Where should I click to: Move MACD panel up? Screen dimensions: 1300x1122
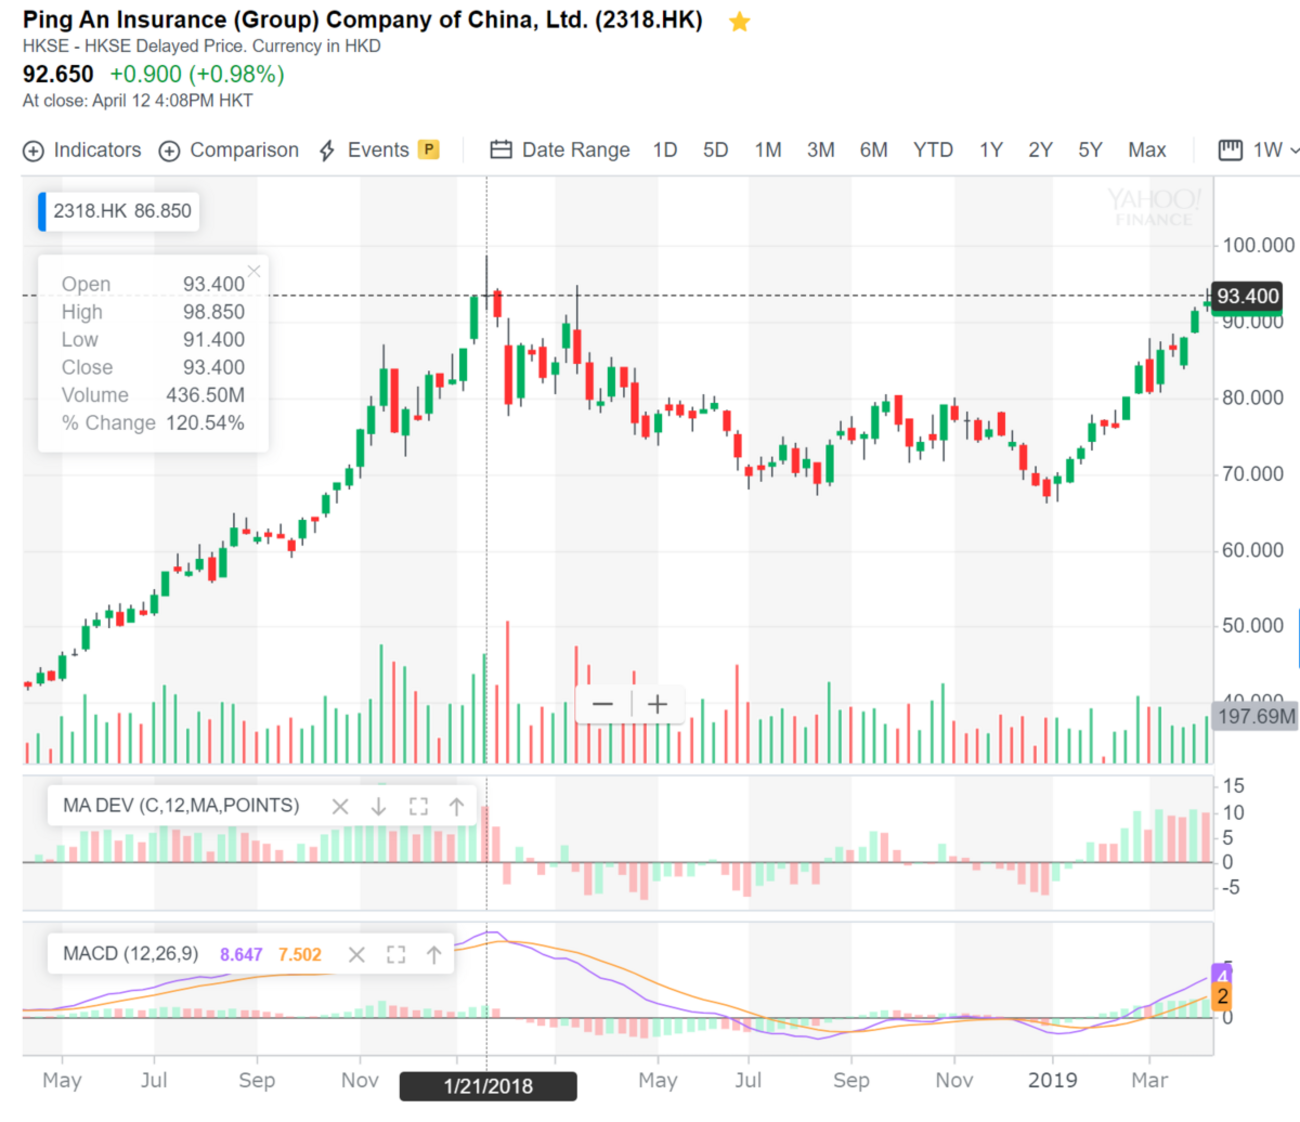pyautogui.click(x=434, y=954)
